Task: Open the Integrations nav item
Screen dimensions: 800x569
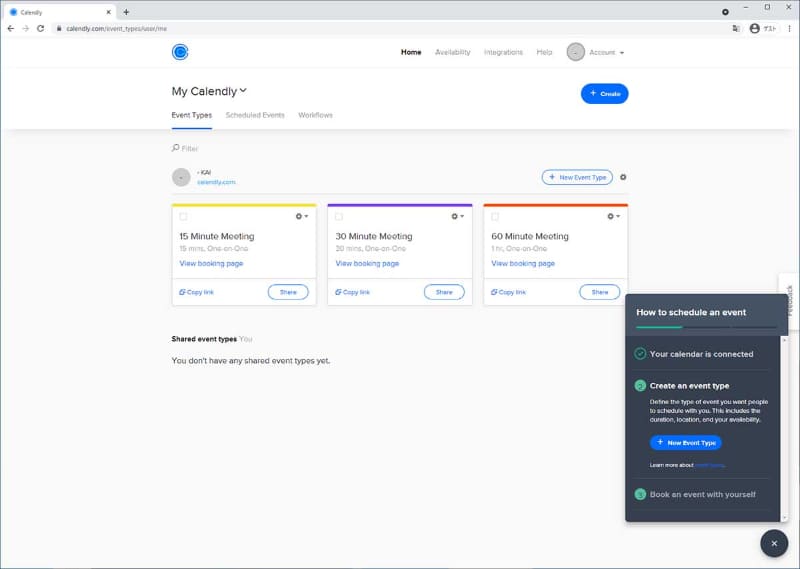Action: 503,52
